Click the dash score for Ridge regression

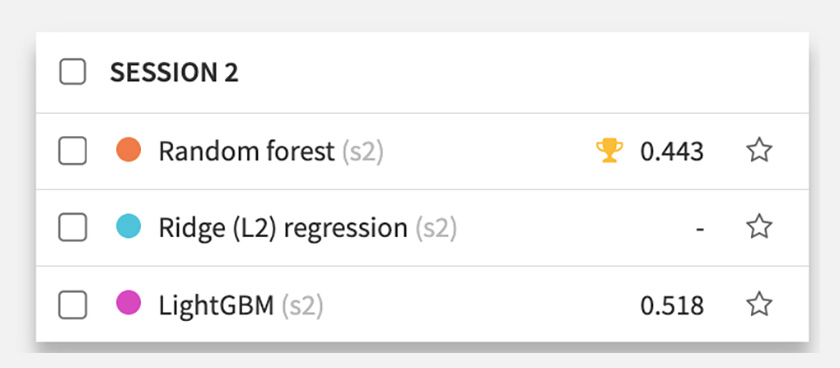[x=700, y=229]
